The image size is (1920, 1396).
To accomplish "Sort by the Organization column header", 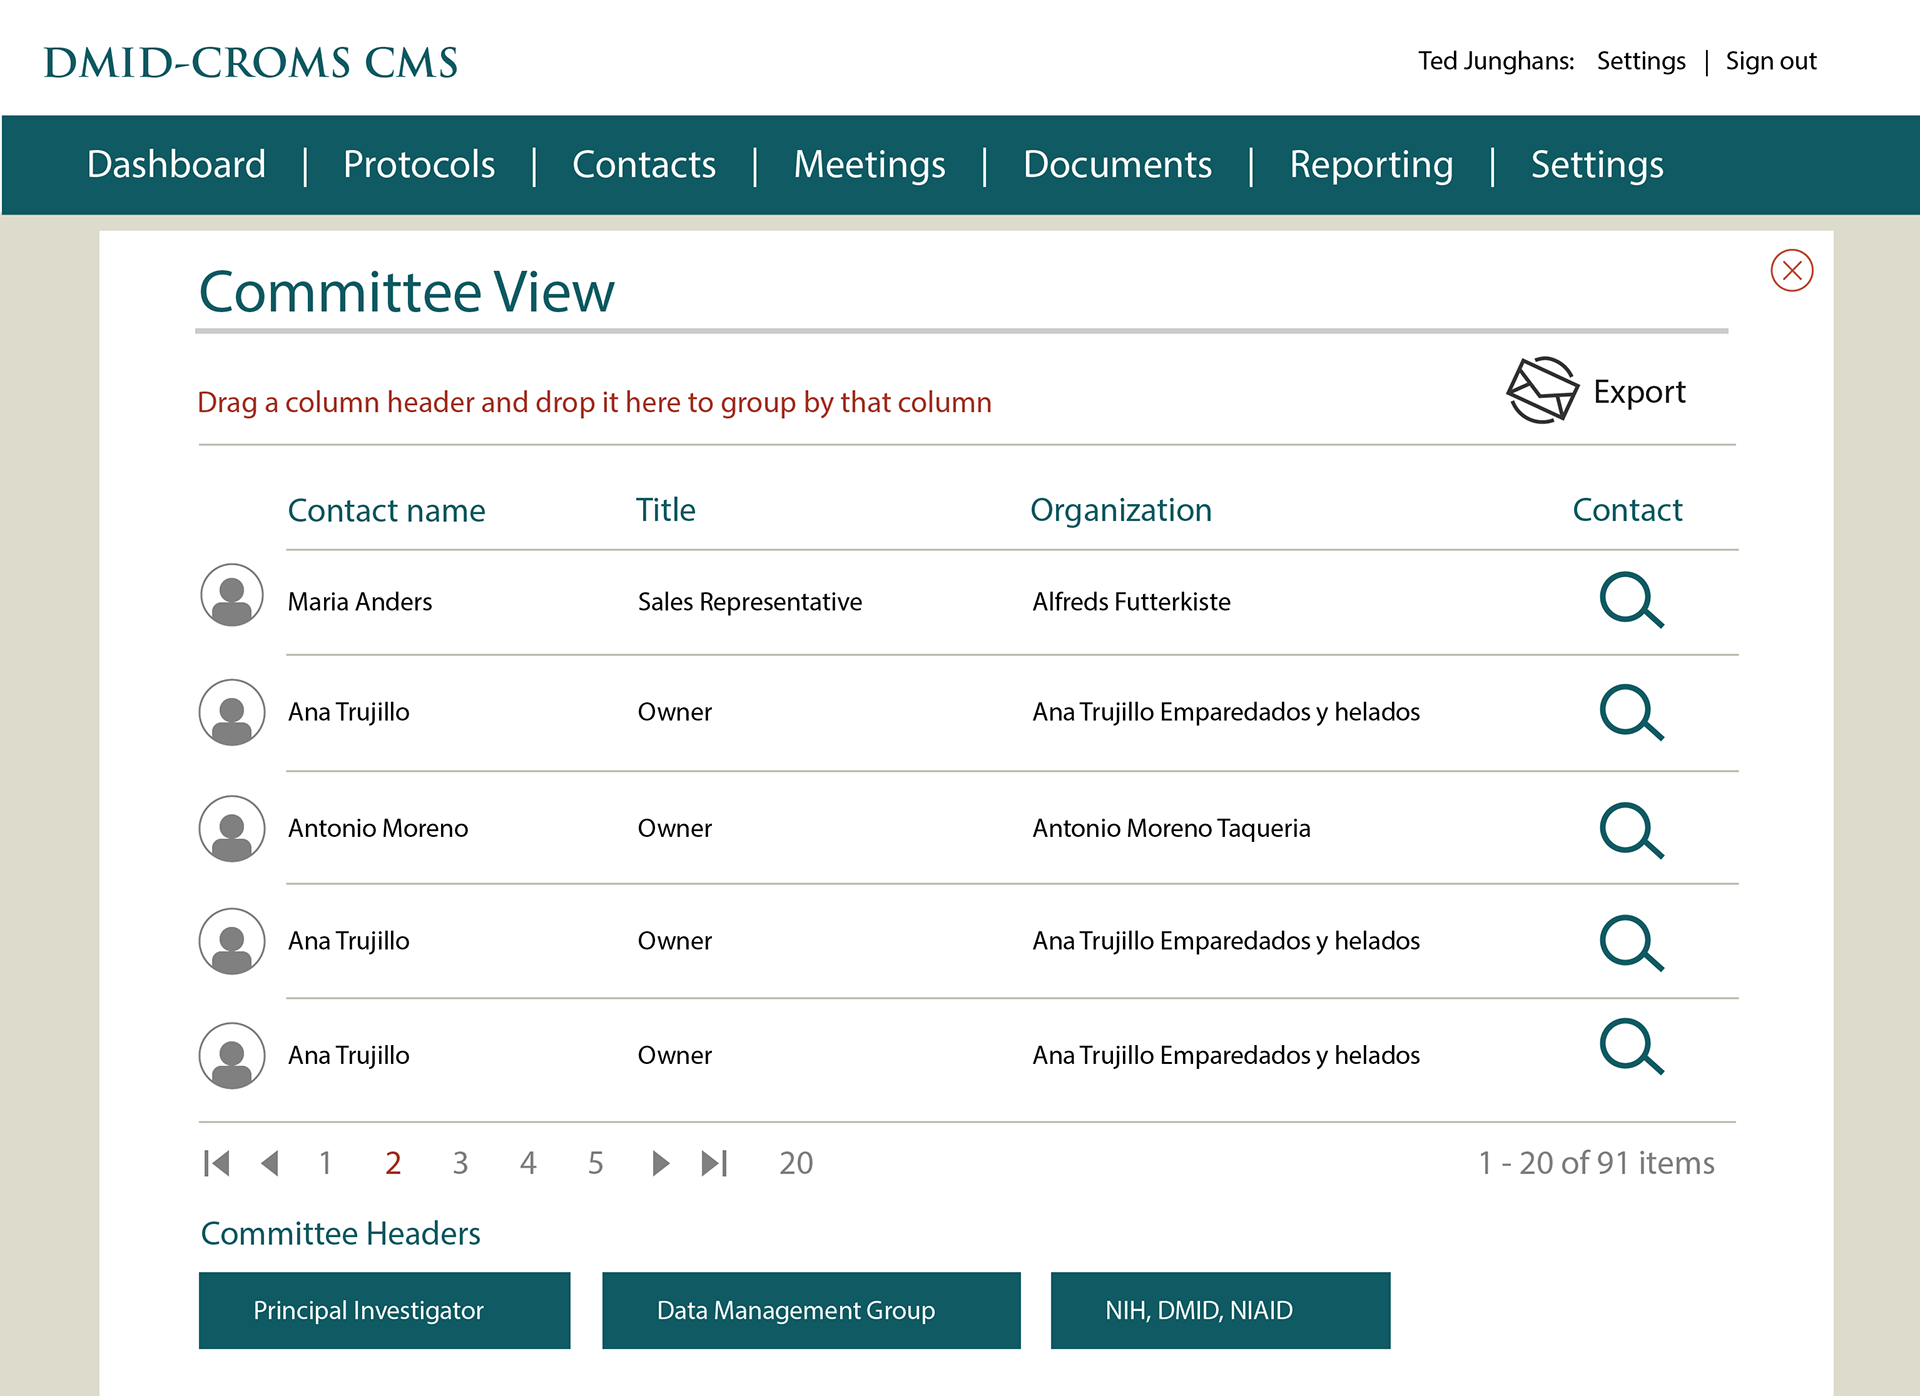I will [1120, 510].
